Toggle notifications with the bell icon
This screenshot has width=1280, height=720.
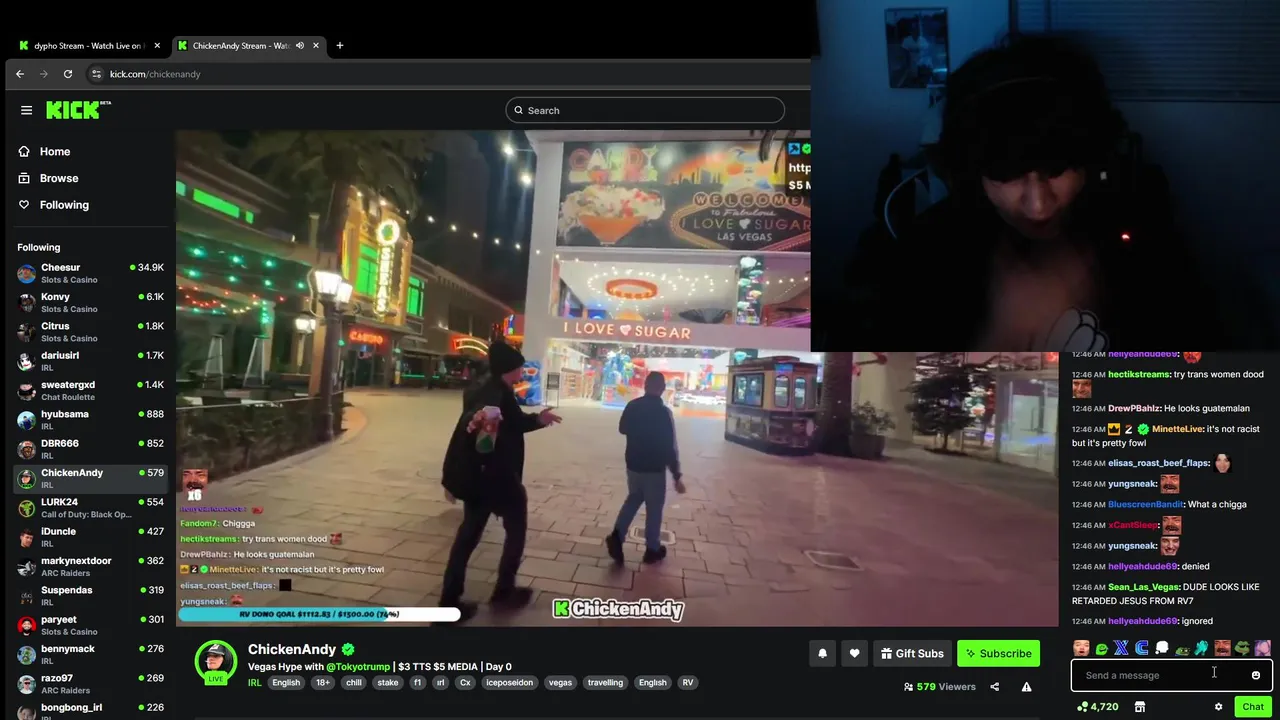click(822, 654)
